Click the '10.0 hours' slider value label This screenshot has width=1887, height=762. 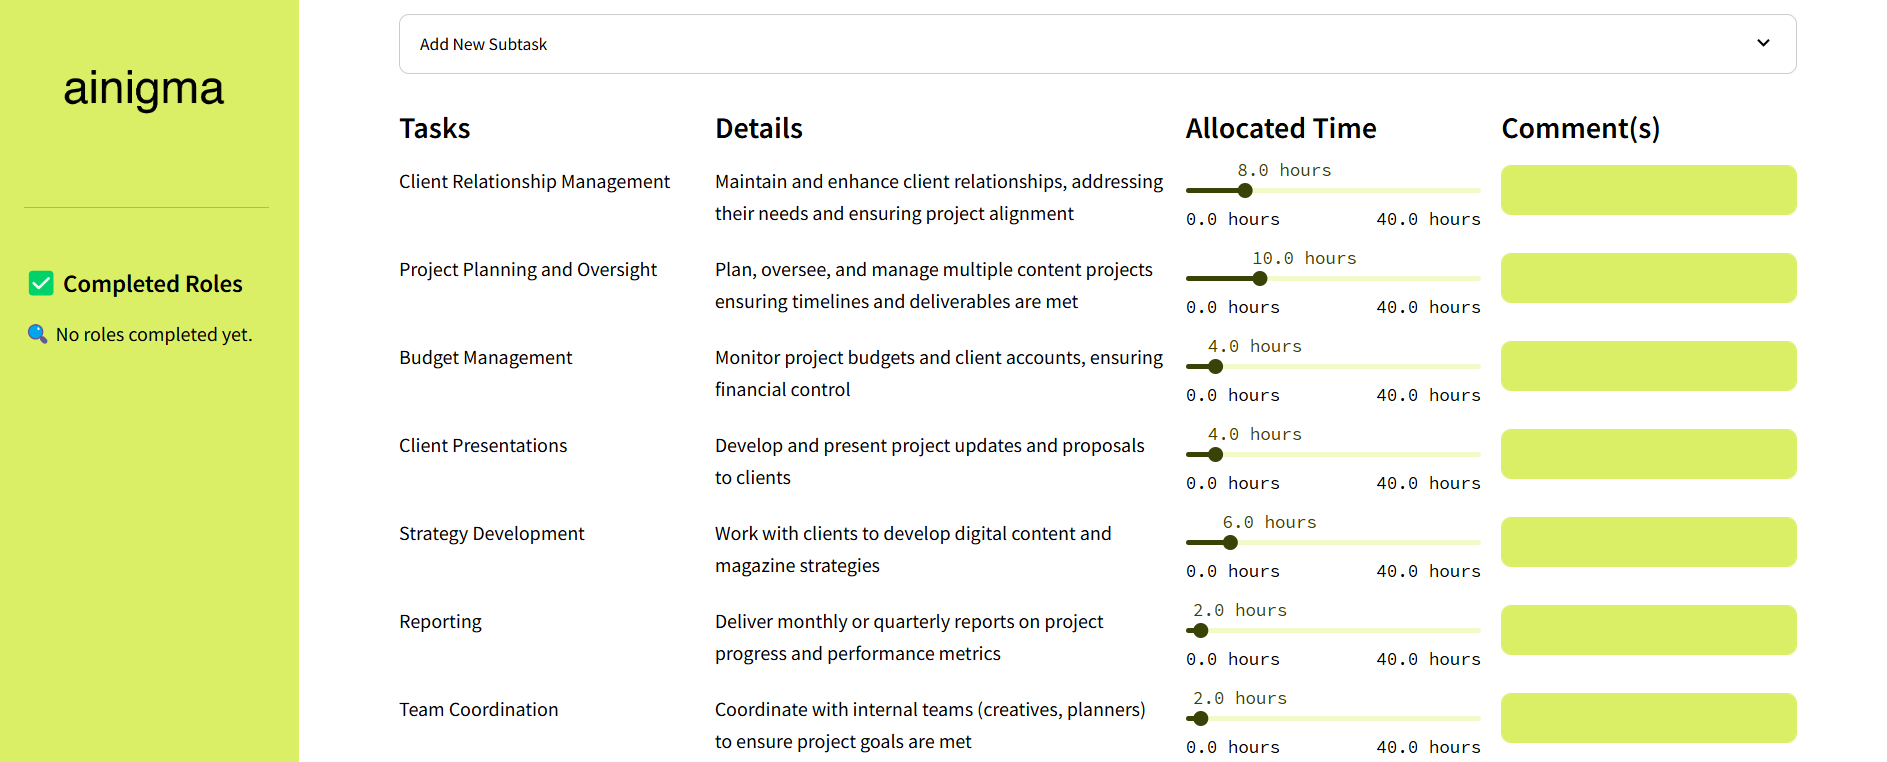(1304, 258)
